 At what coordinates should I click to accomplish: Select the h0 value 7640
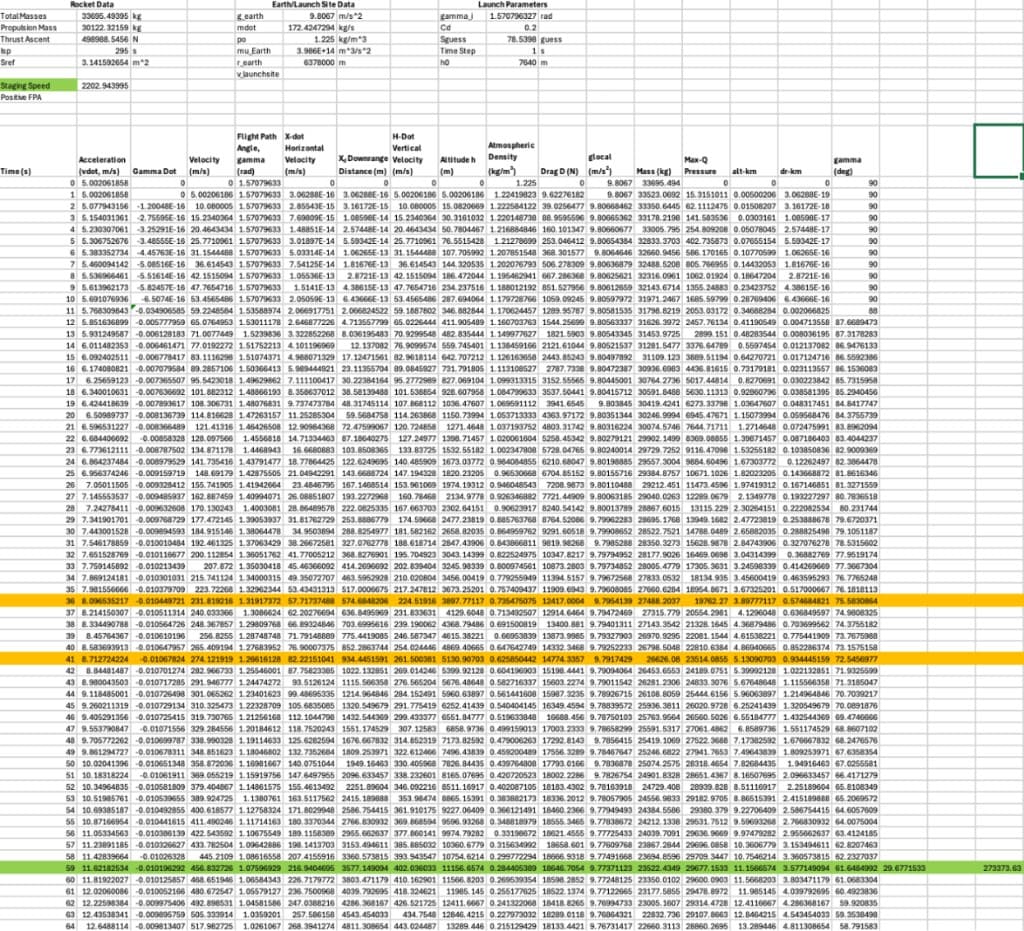point(527,61)
